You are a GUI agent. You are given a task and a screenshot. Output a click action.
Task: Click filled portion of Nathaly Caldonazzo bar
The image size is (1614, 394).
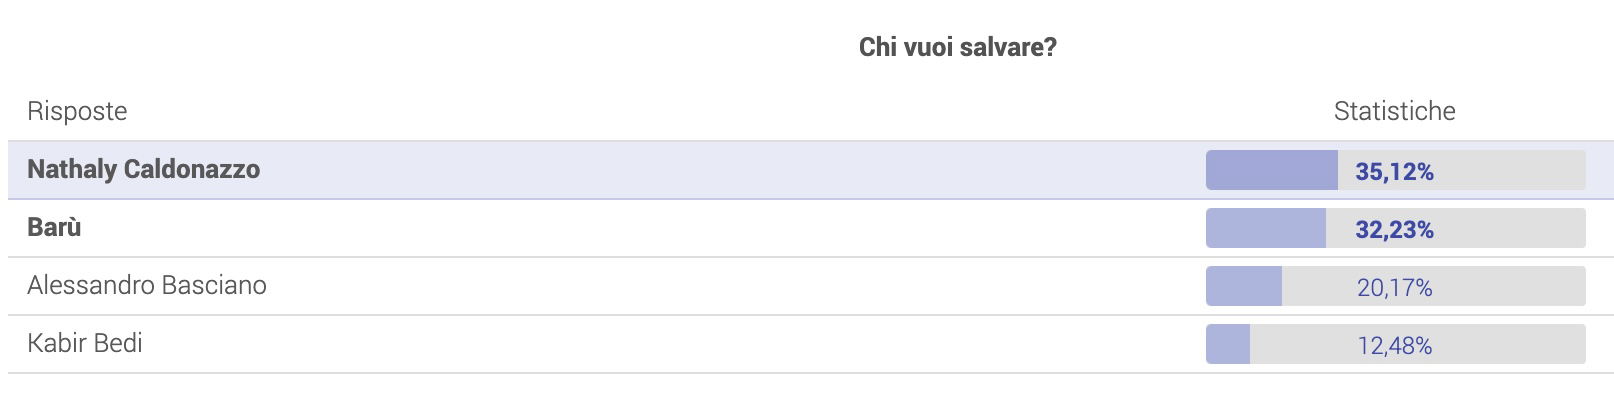click(x=1272, y=170)
